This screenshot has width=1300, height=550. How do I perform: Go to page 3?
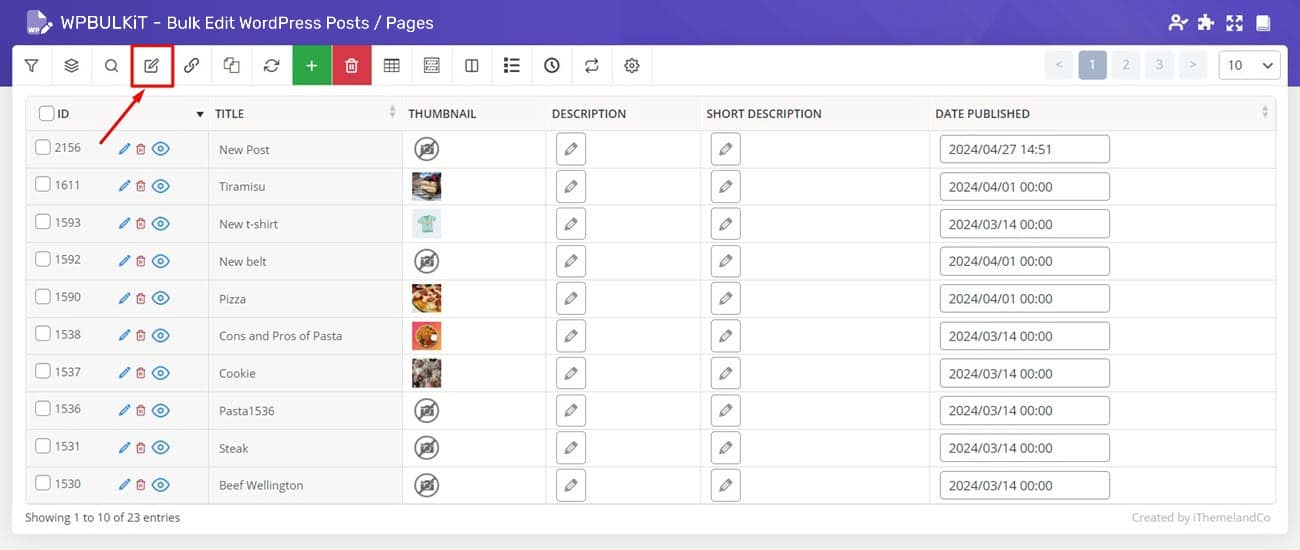click(x=1159, y=65)
